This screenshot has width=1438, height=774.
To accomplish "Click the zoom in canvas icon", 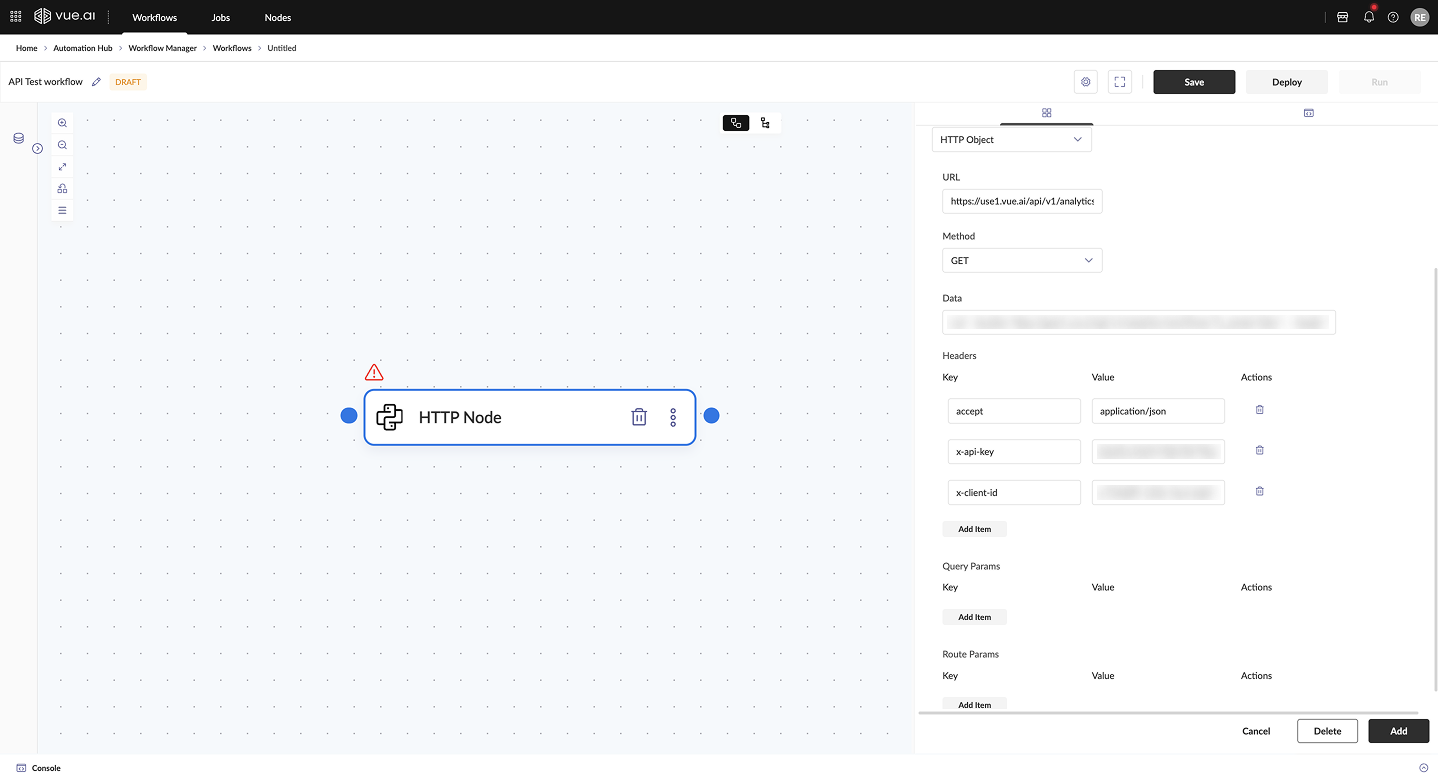I will click(x=62, y=123).
